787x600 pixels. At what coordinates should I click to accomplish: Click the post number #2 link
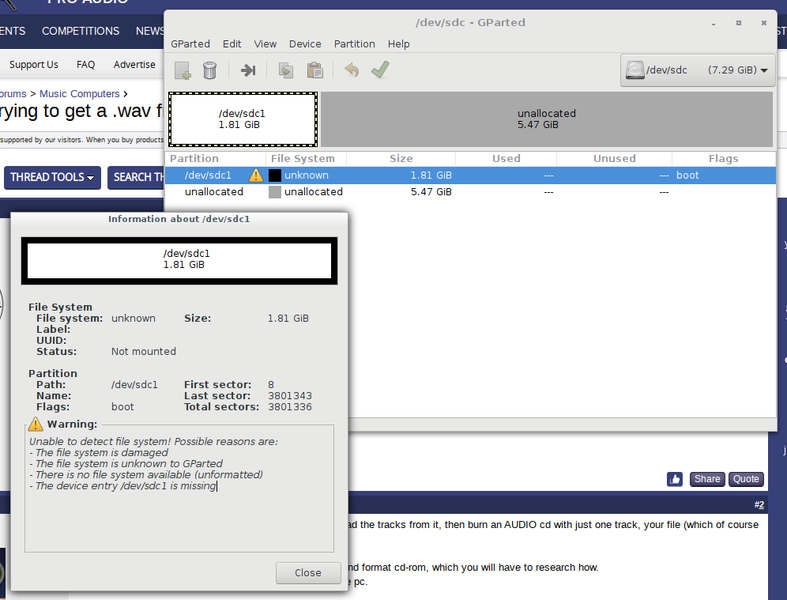pos(759,505)
